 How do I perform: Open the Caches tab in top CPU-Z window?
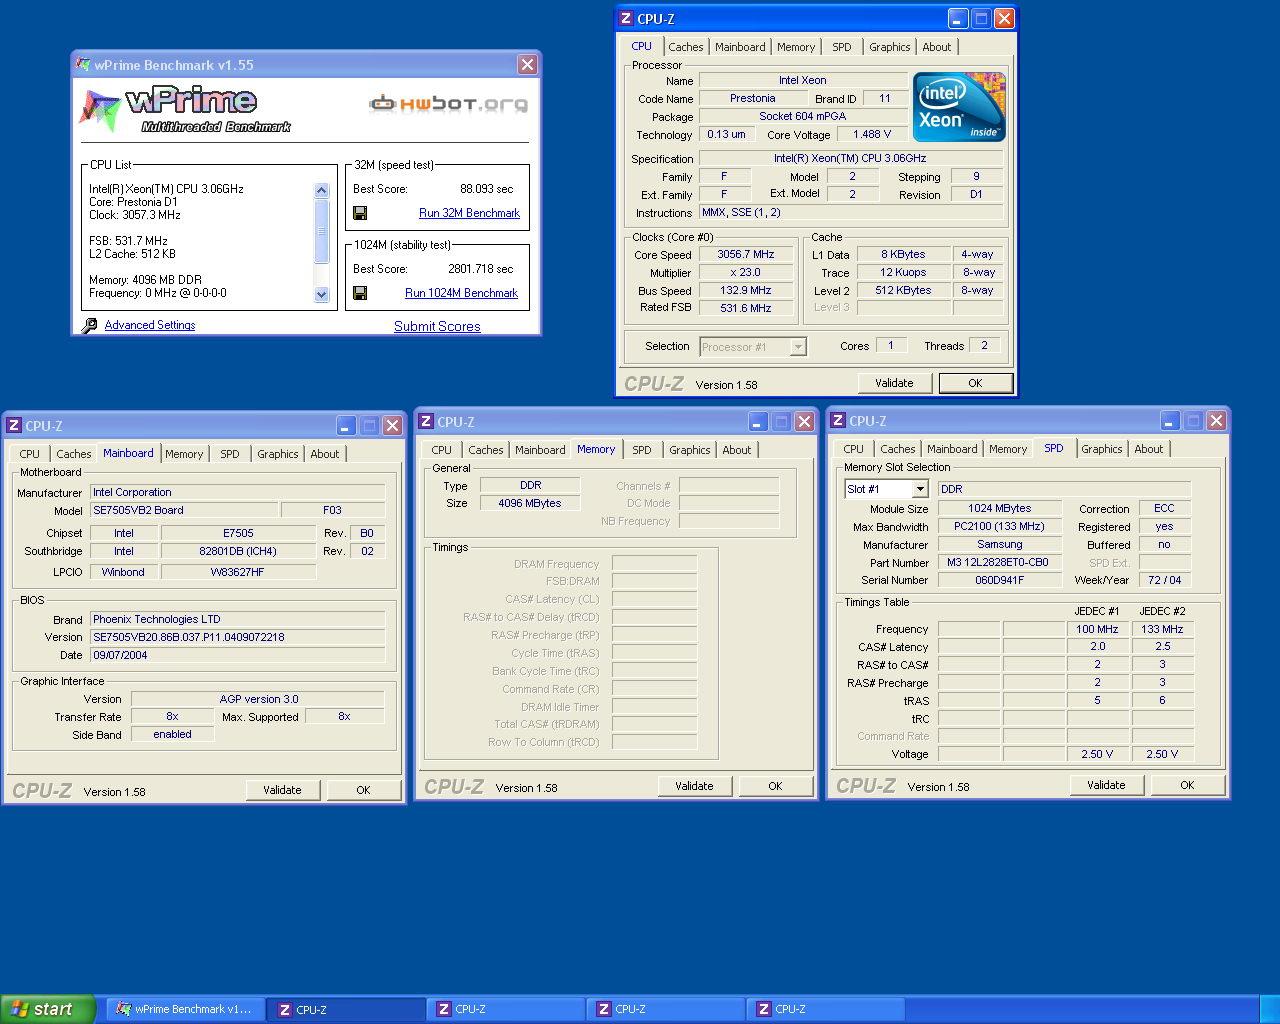click(686, 47)
